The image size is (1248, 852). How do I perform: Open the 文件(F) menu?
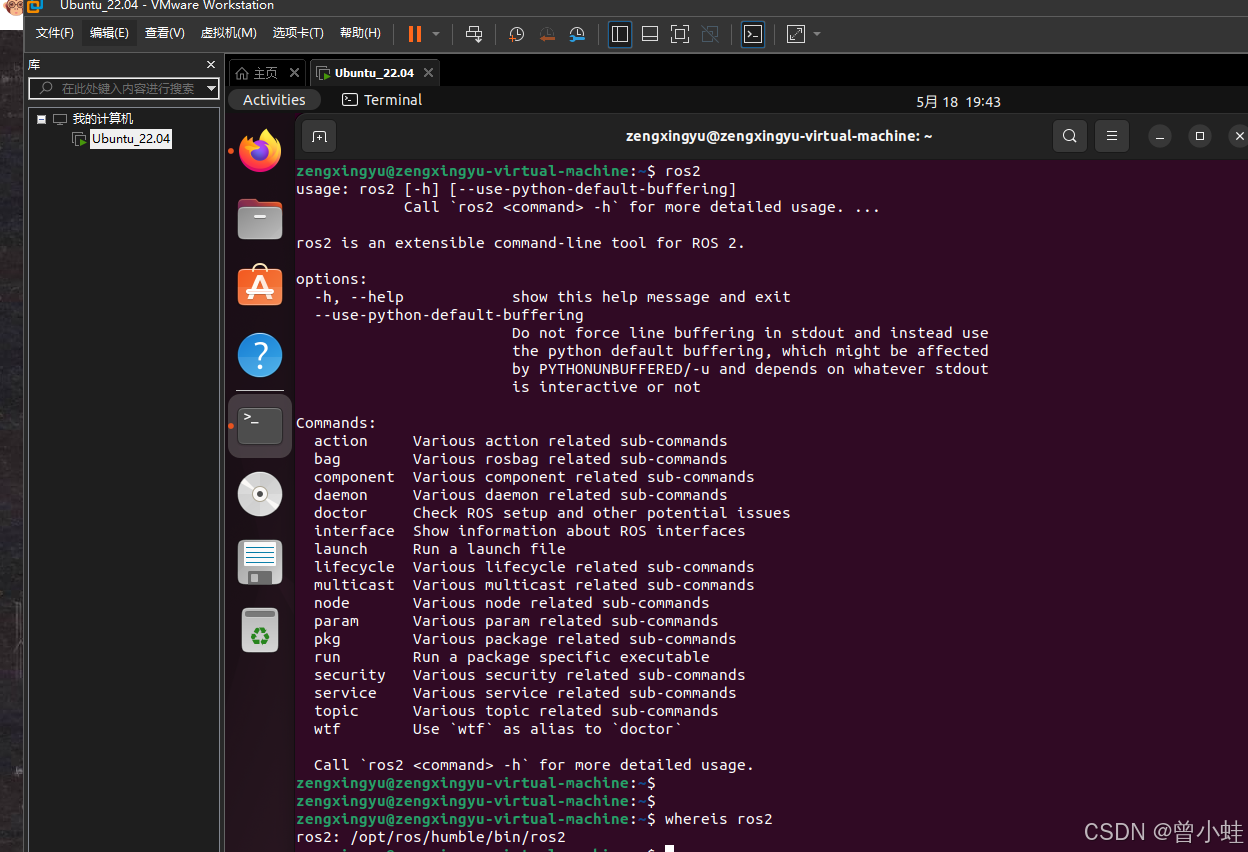55,33
